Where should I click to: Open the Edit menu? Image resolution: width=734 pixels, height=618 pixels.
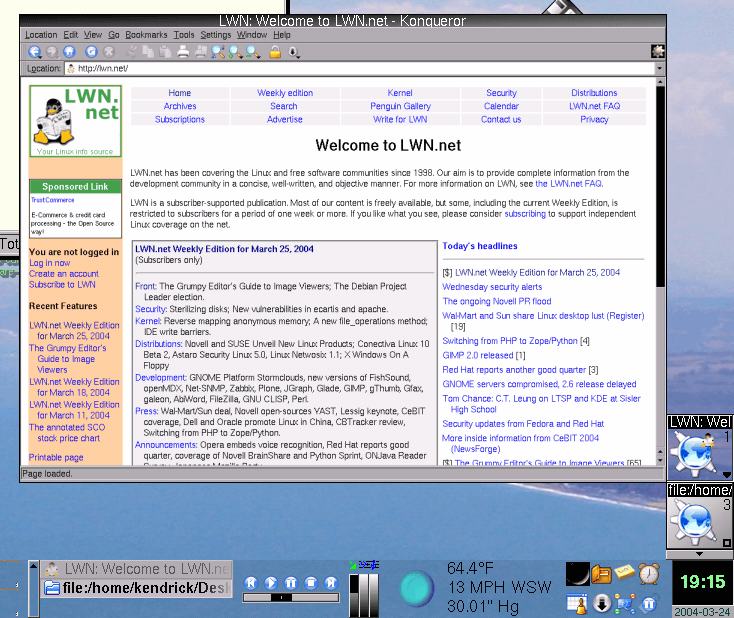click(71, 35)
